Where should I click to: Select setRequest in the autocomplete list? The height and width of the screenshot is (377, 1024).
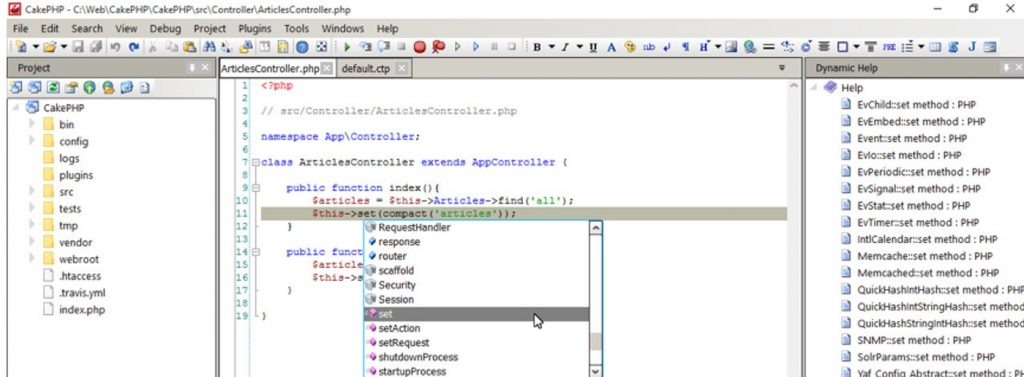pos(477,342)
